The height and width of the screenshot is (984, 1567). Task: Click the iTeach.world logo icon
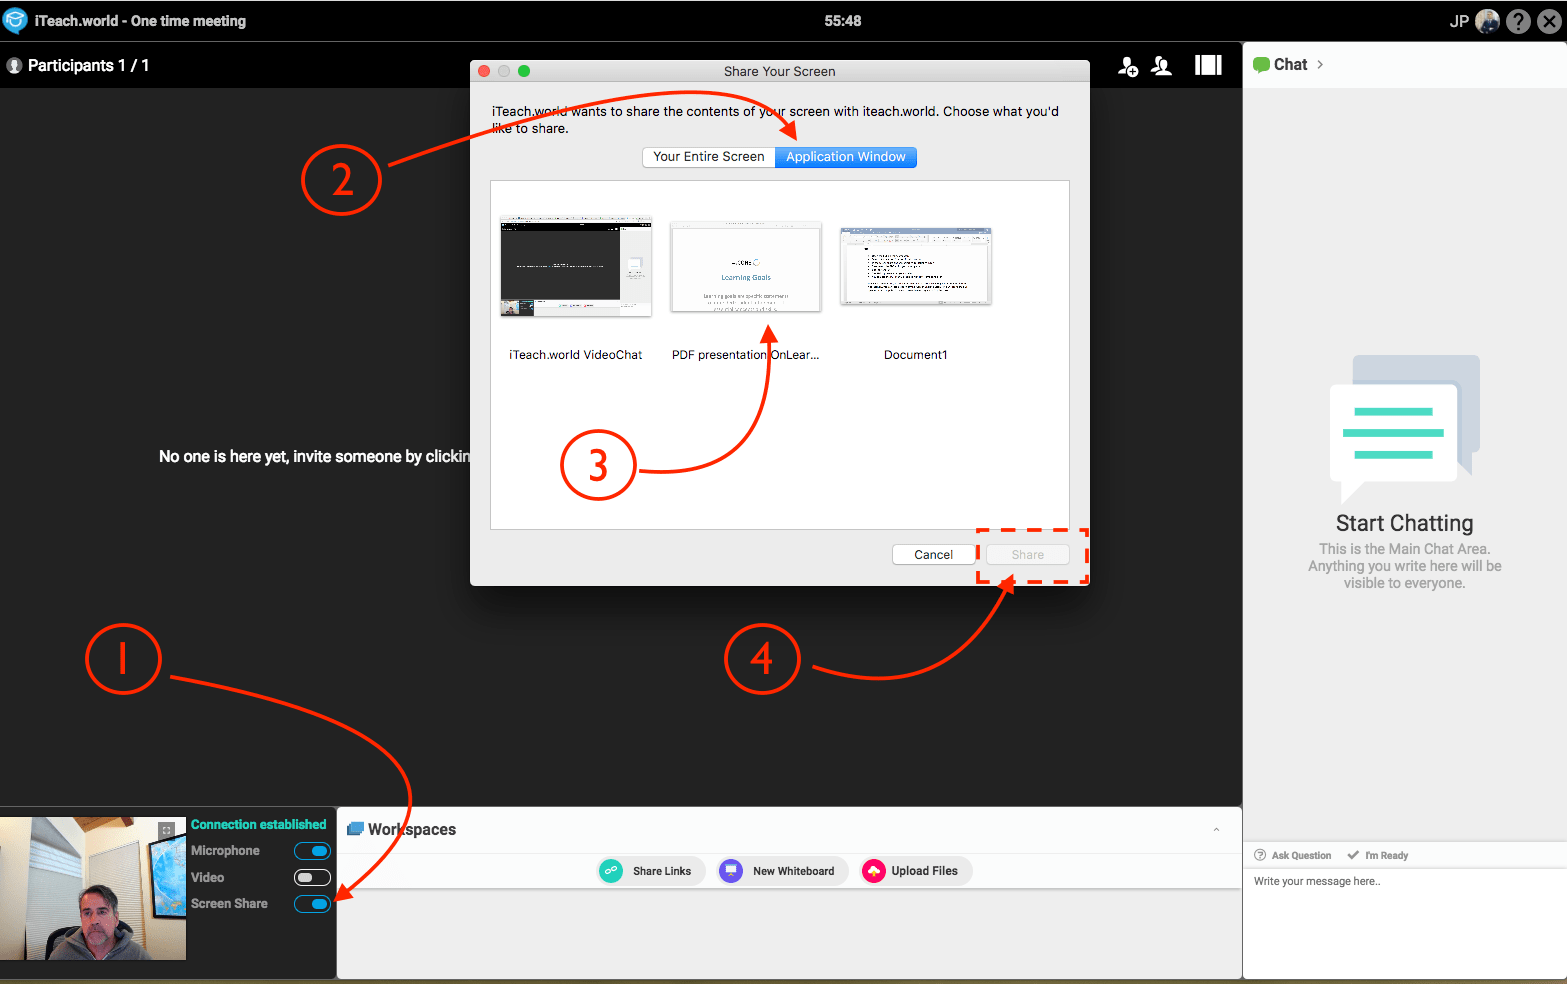pos(15,21)
